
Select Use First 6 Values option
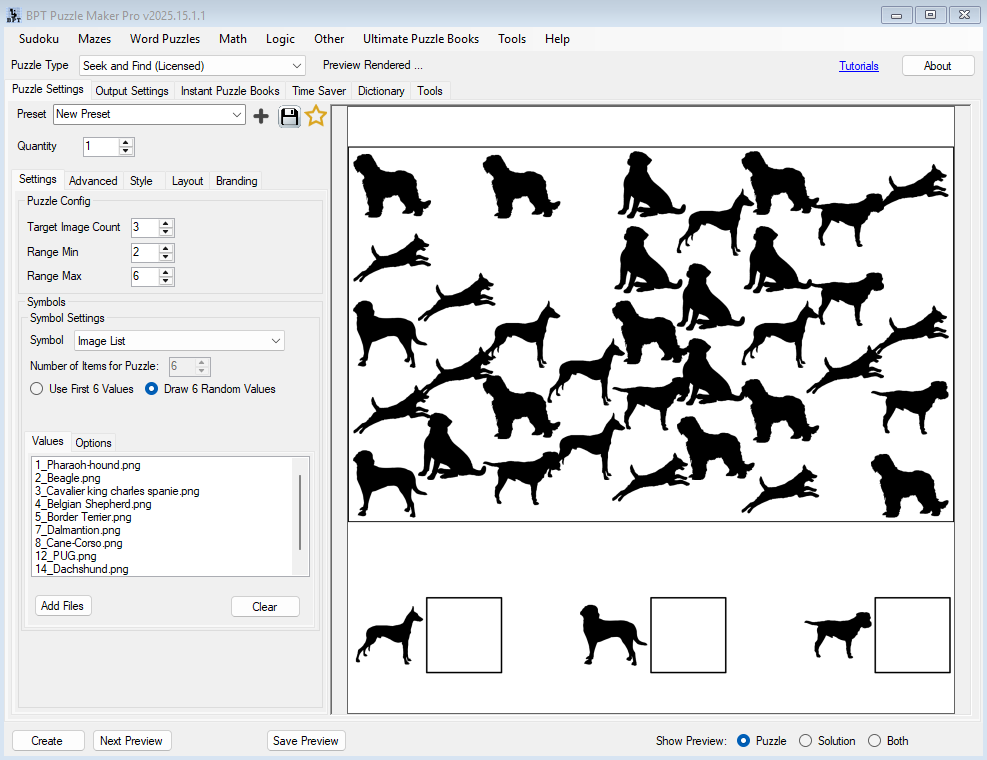coord(37,389)
